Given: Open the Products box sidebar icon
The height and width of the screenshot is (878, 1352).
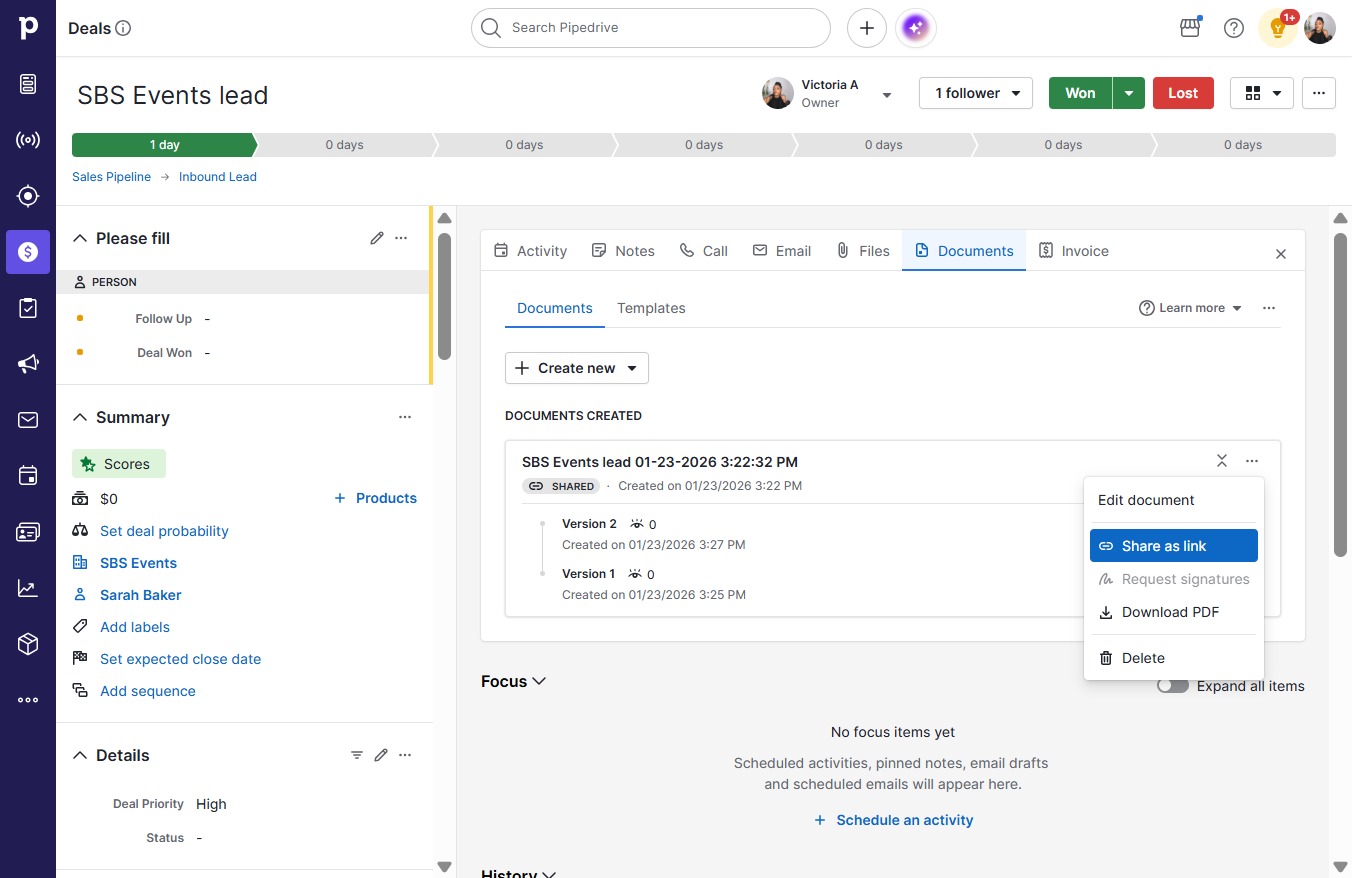Looking at the screenshot, I should pos(28,644).
